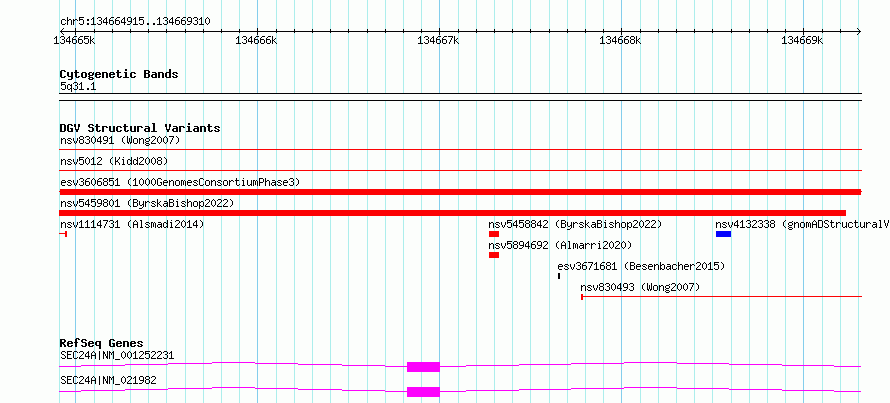Open the SEC24A|NM_021982 transcript label
This screenshot has width=890, height=403.
108,380
